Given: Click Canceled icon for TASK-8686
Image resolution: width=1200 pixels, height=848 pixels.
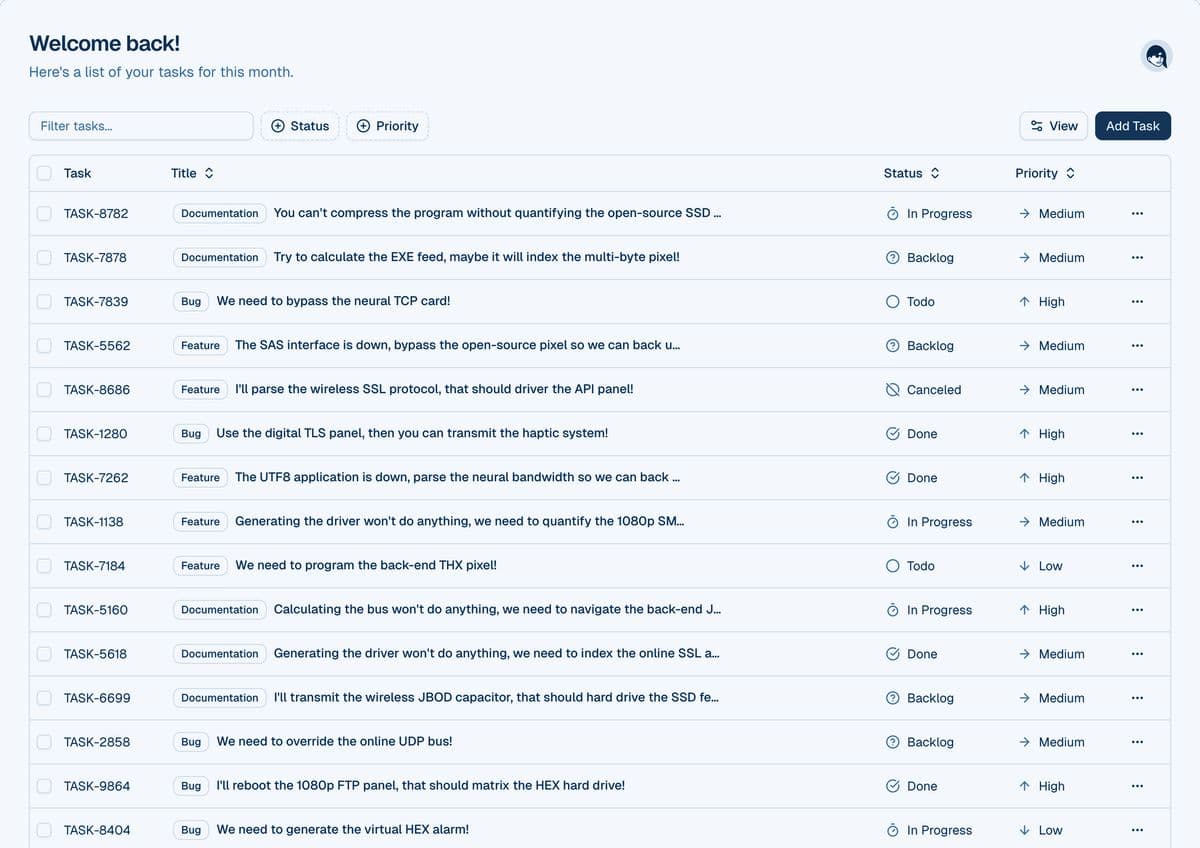Looking at the screenshot, I should (893, 389).
